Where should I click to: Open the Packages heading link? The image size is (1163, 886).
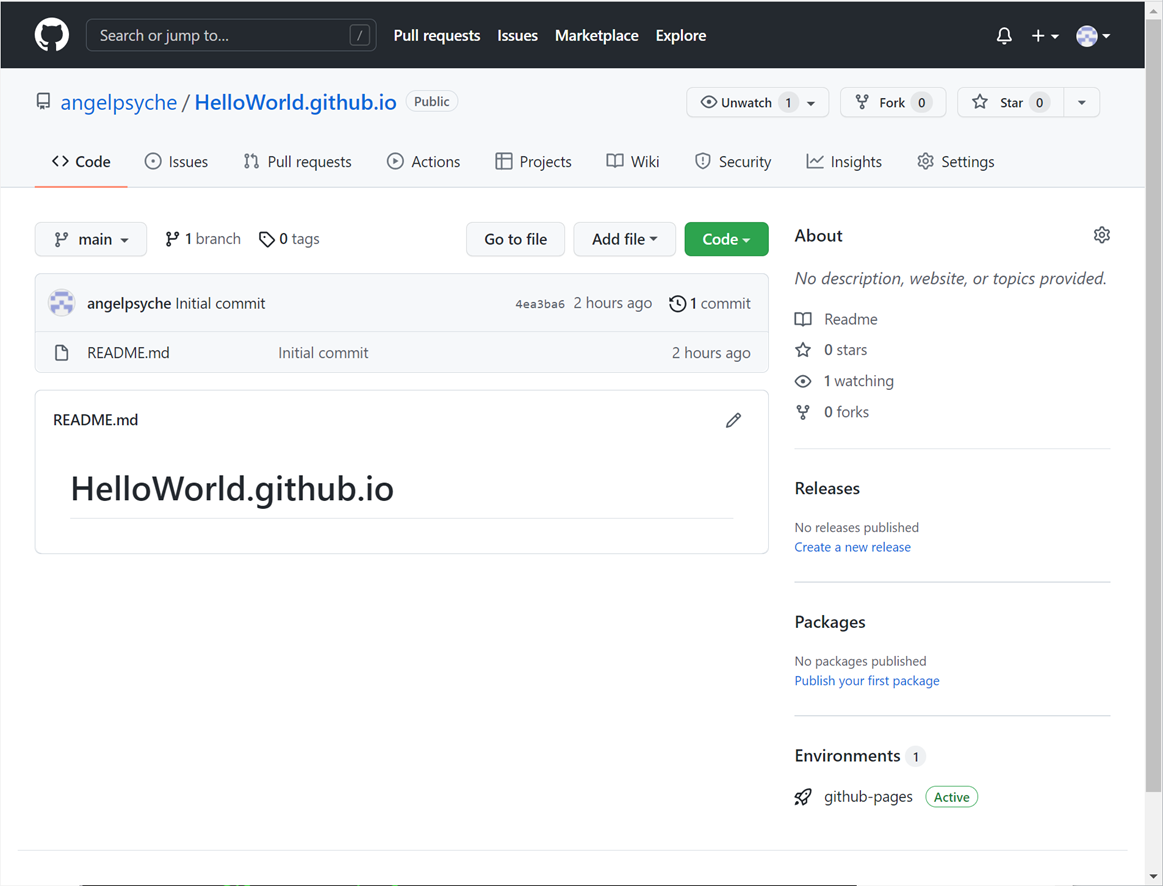[830, 622]
